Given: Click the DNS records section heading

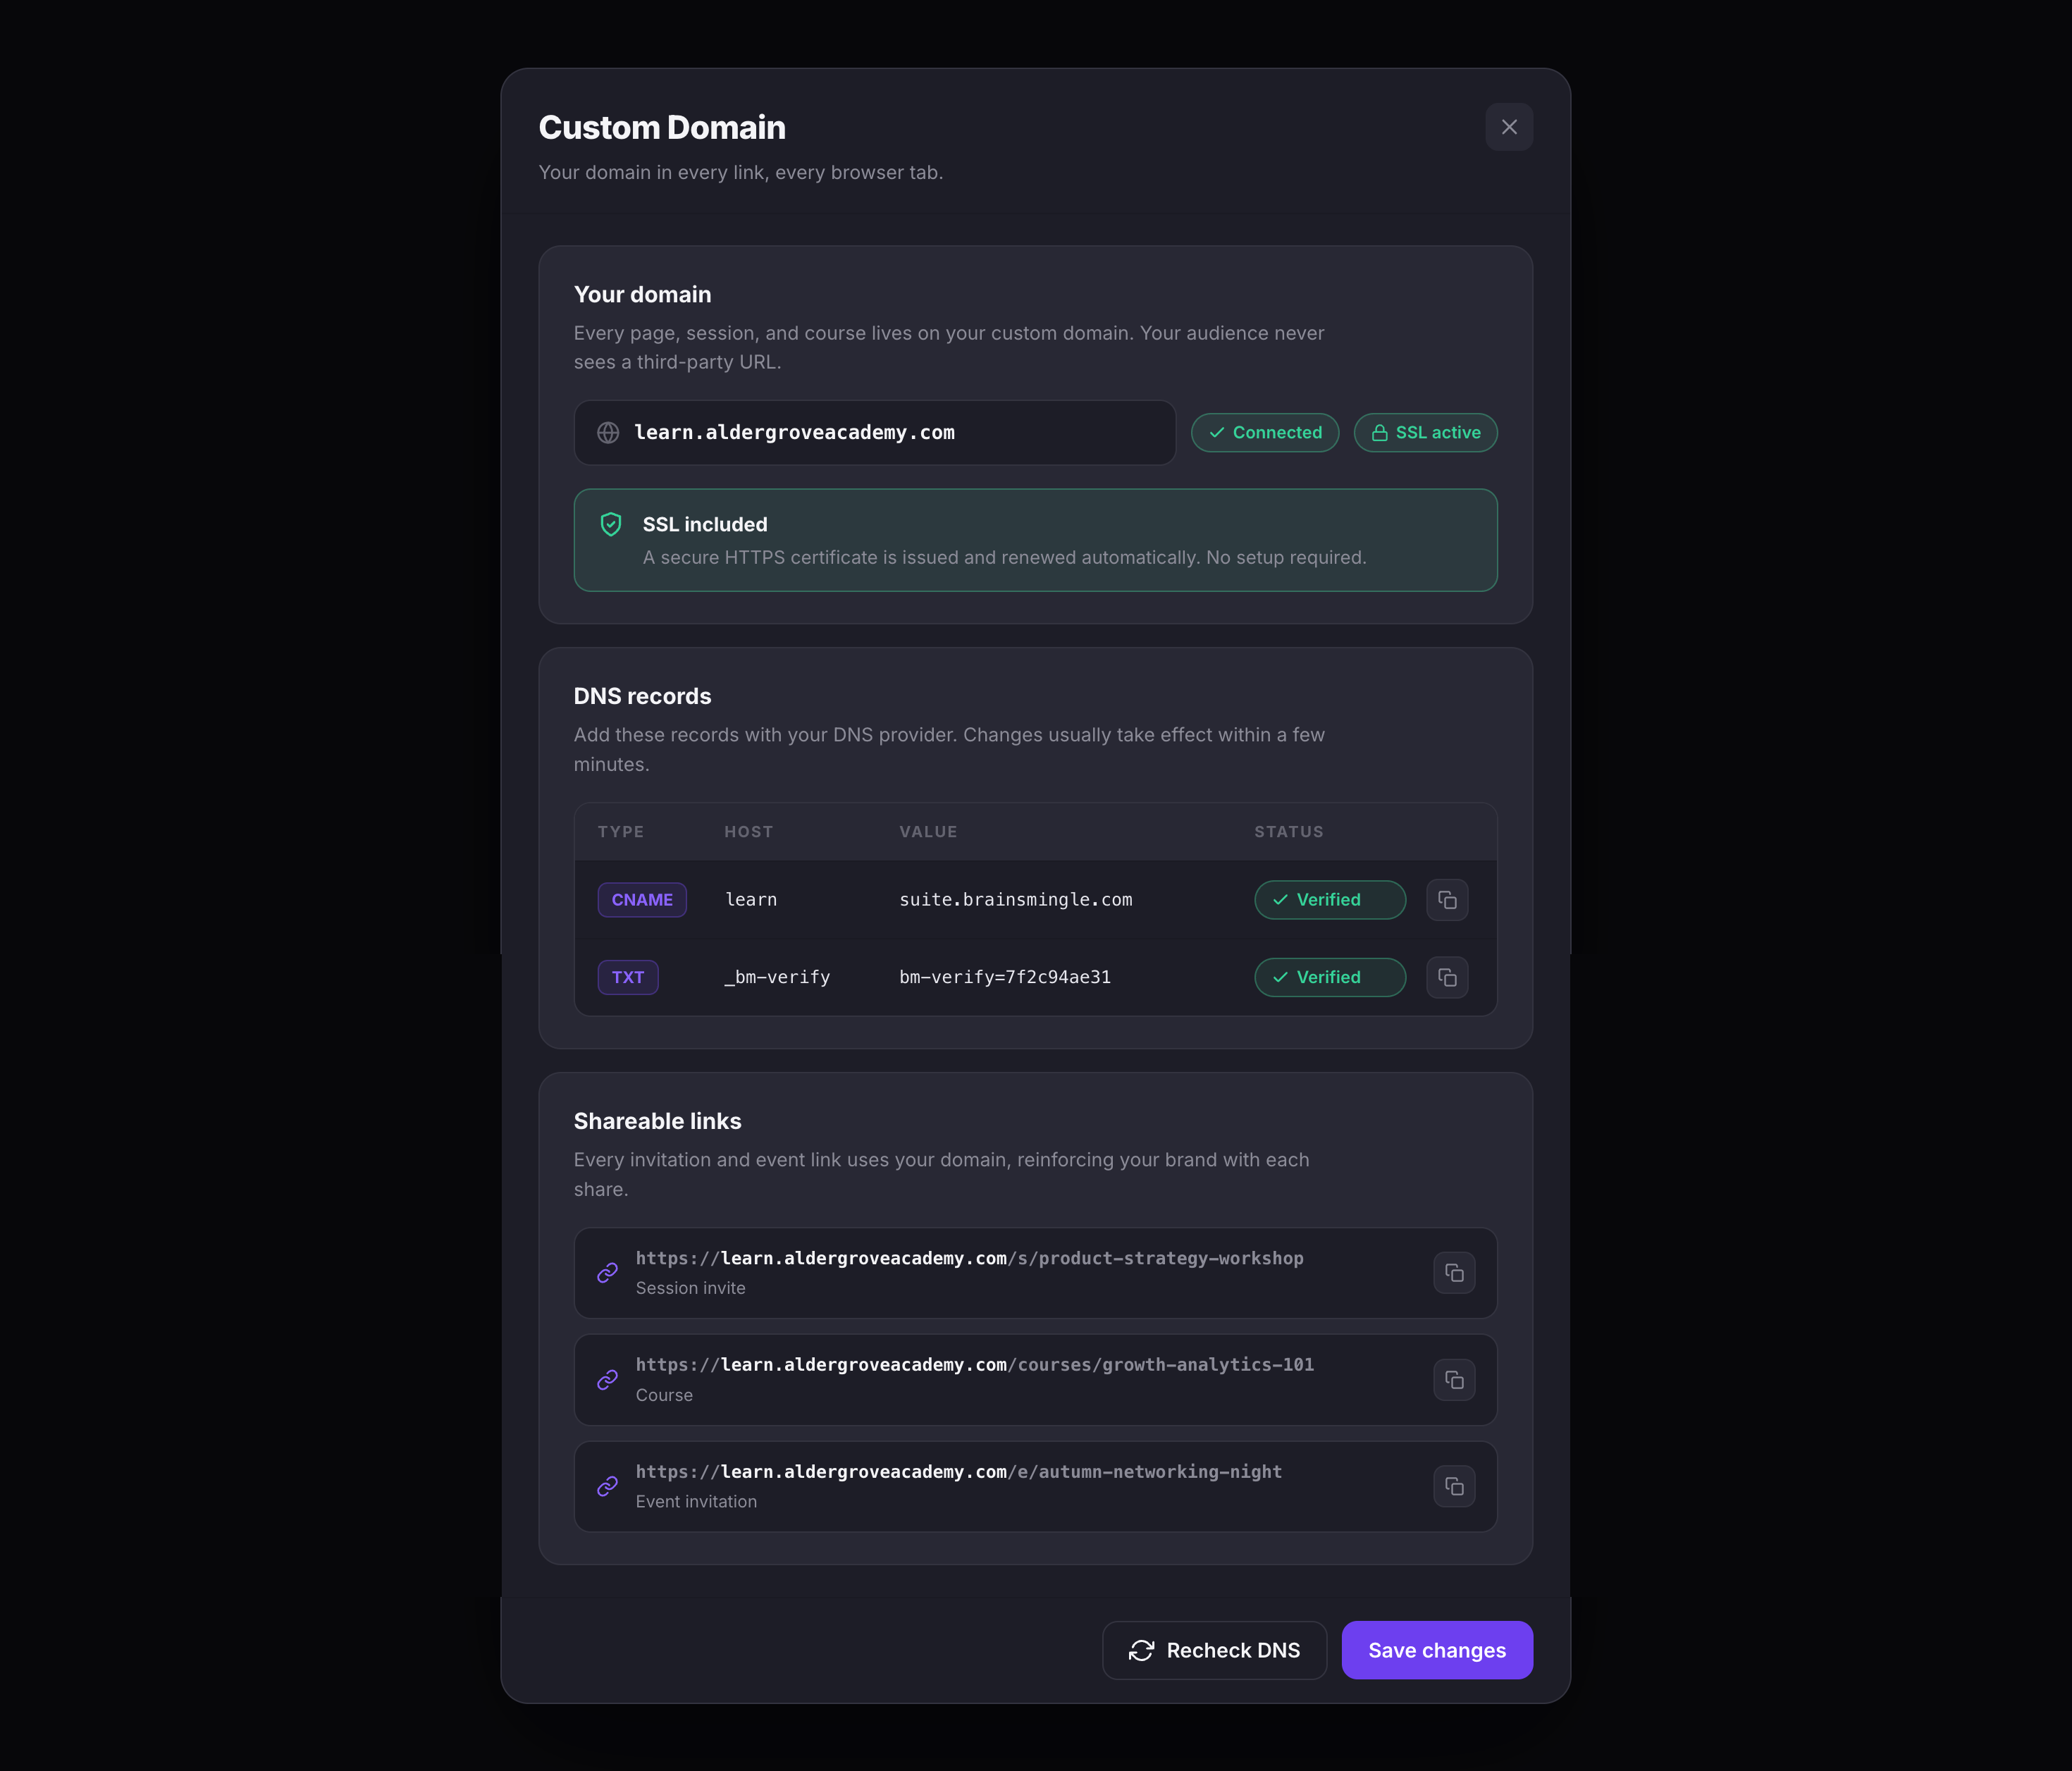Looking at the screenshot, I should coord(642,696).
